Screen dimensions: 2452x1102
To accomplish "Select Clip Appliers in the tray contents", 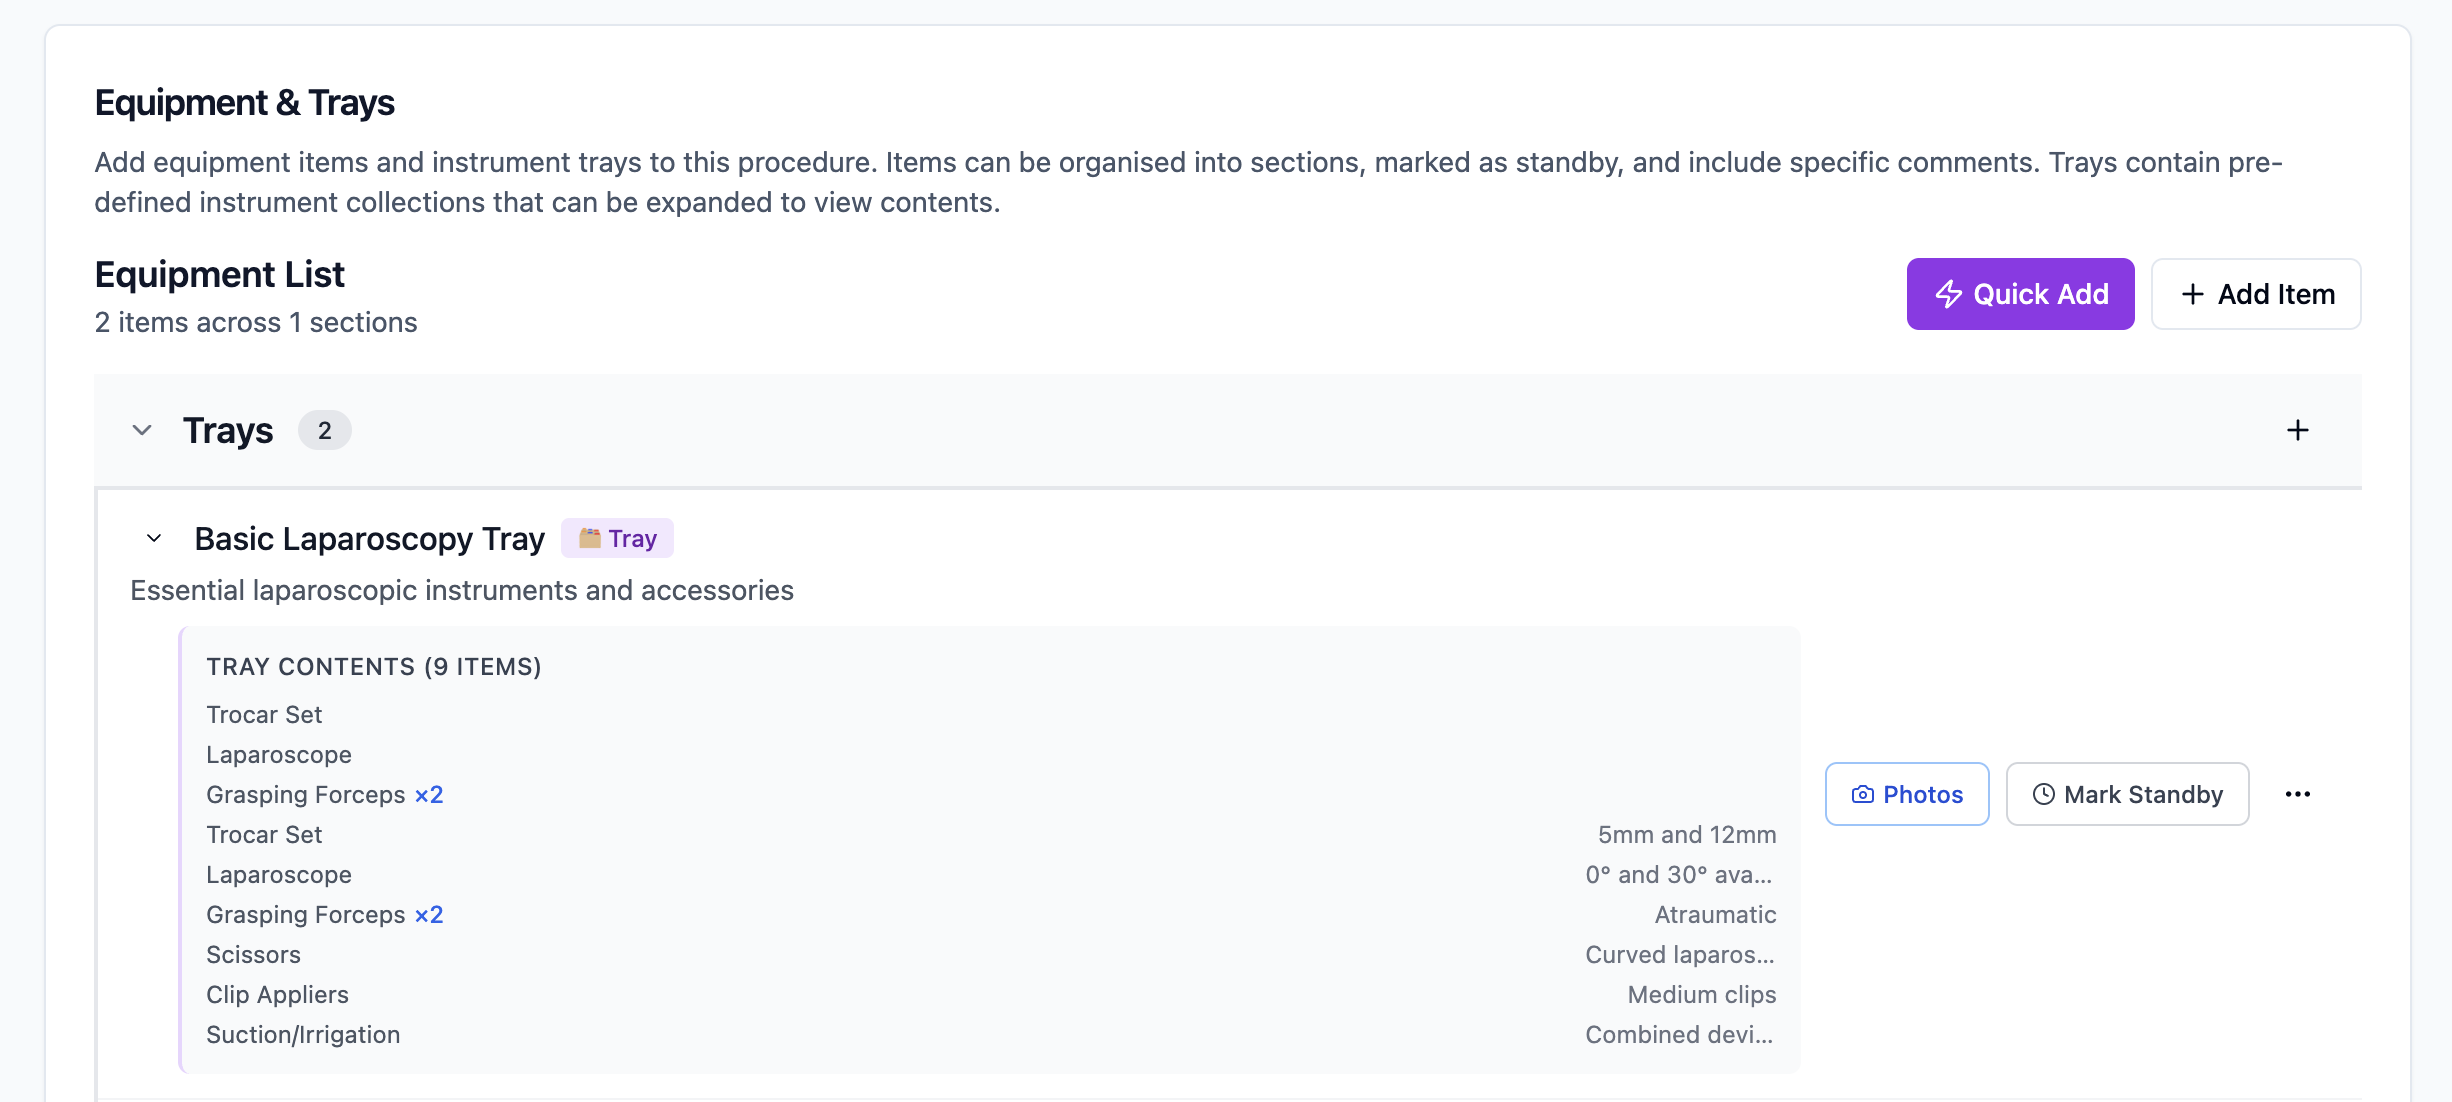I will click(277, 995).
